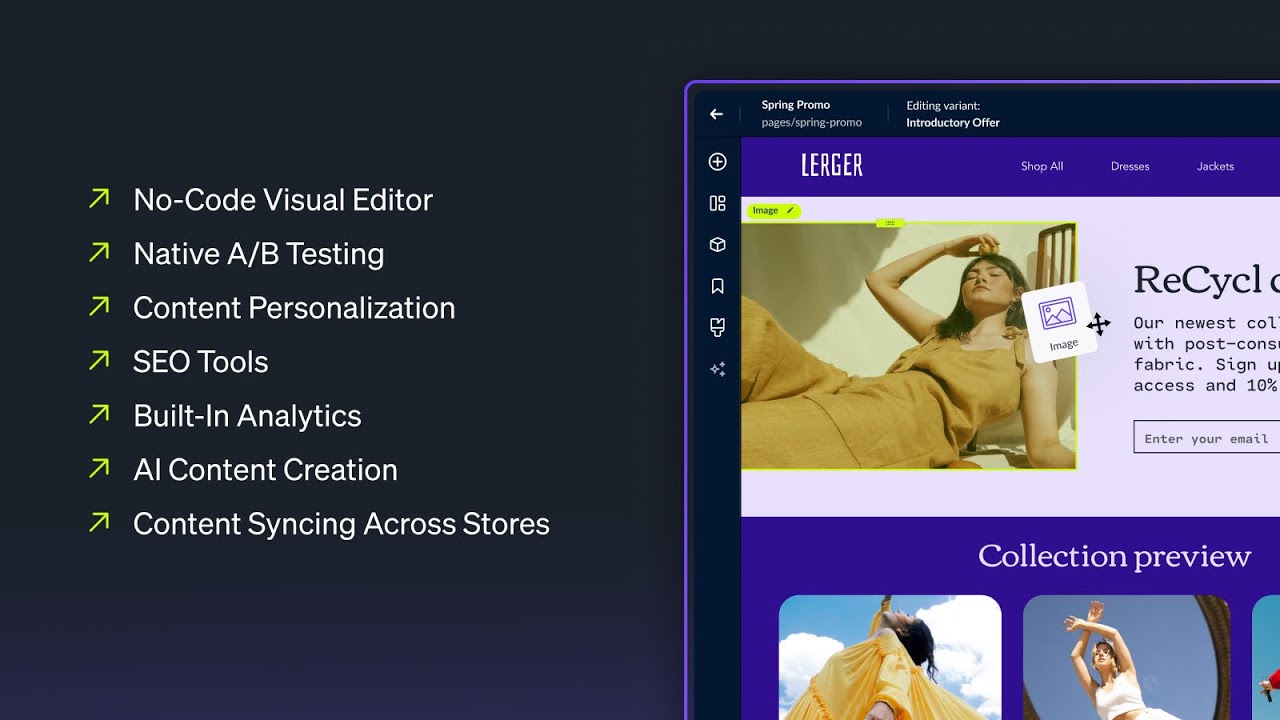Screen dimensions: 1280x720
Task: Click the drag handle above the hero image
Action: tap(890, 222)
